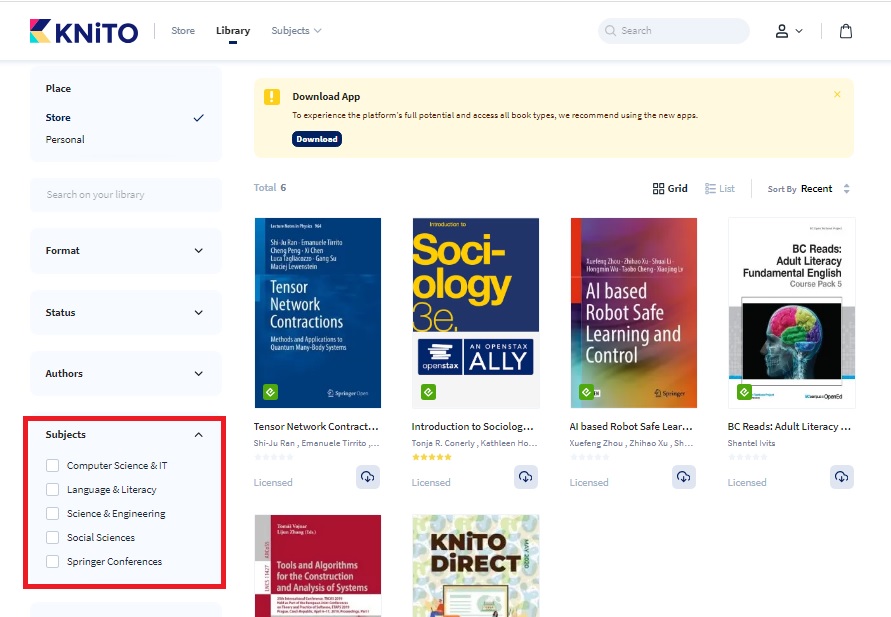Screen dimensions: 891x617
Task: Click the KNiTO logo
Action: click(x=84, y=31)
